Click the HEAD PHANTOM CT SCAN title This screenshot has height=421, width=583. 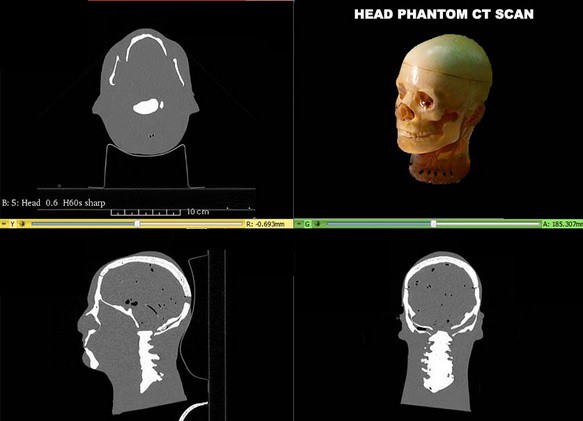[444, 14]
